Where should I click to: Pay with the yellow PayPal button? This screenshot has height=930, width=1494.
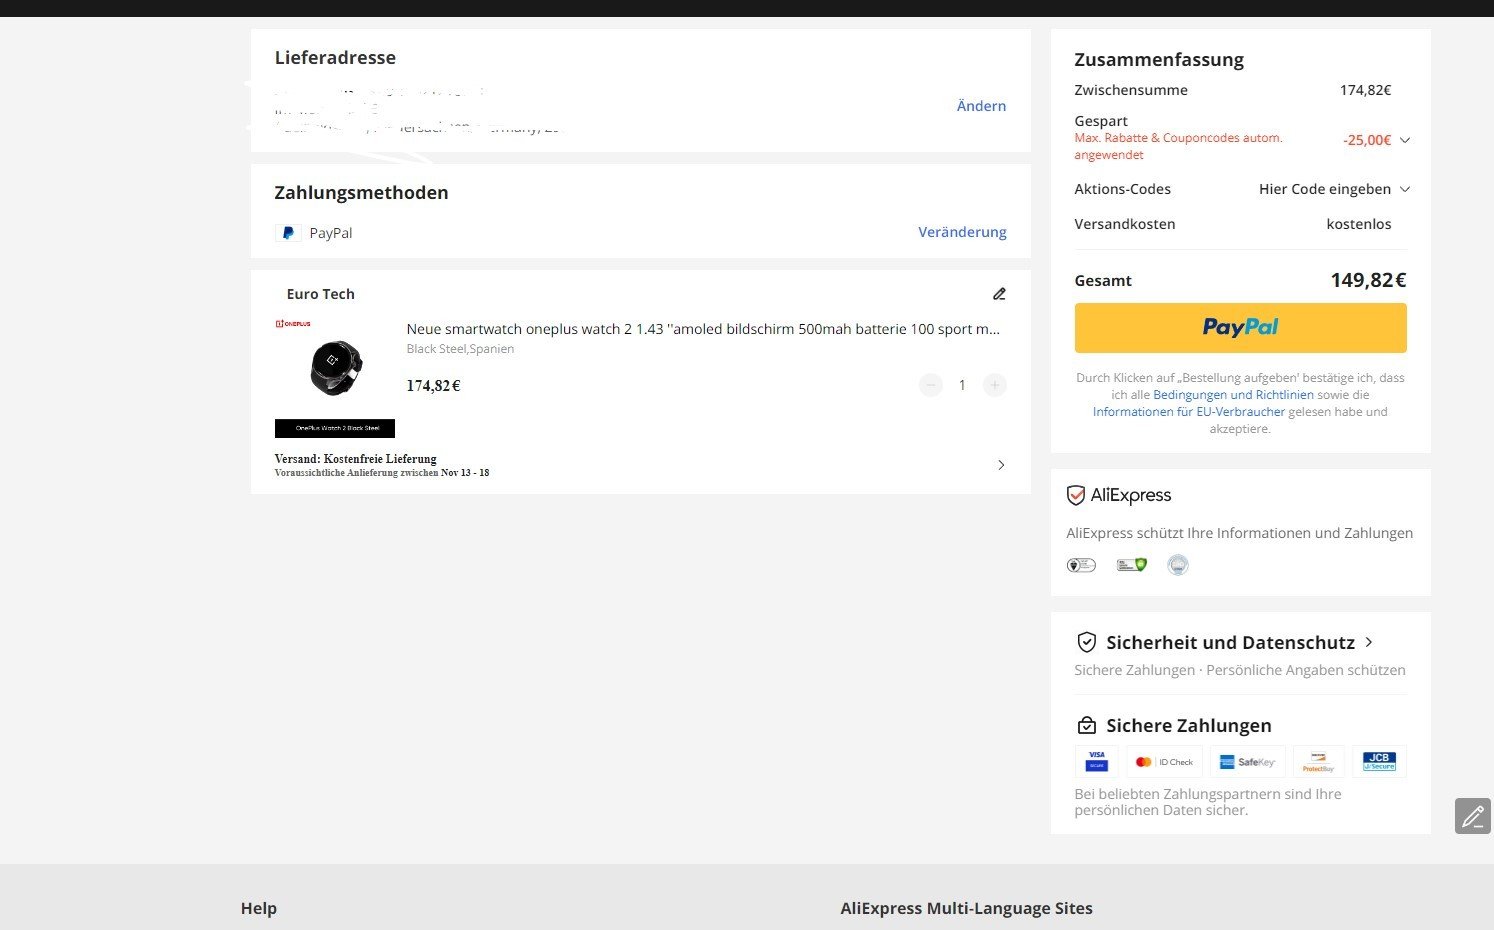[x=1240, y=328]
